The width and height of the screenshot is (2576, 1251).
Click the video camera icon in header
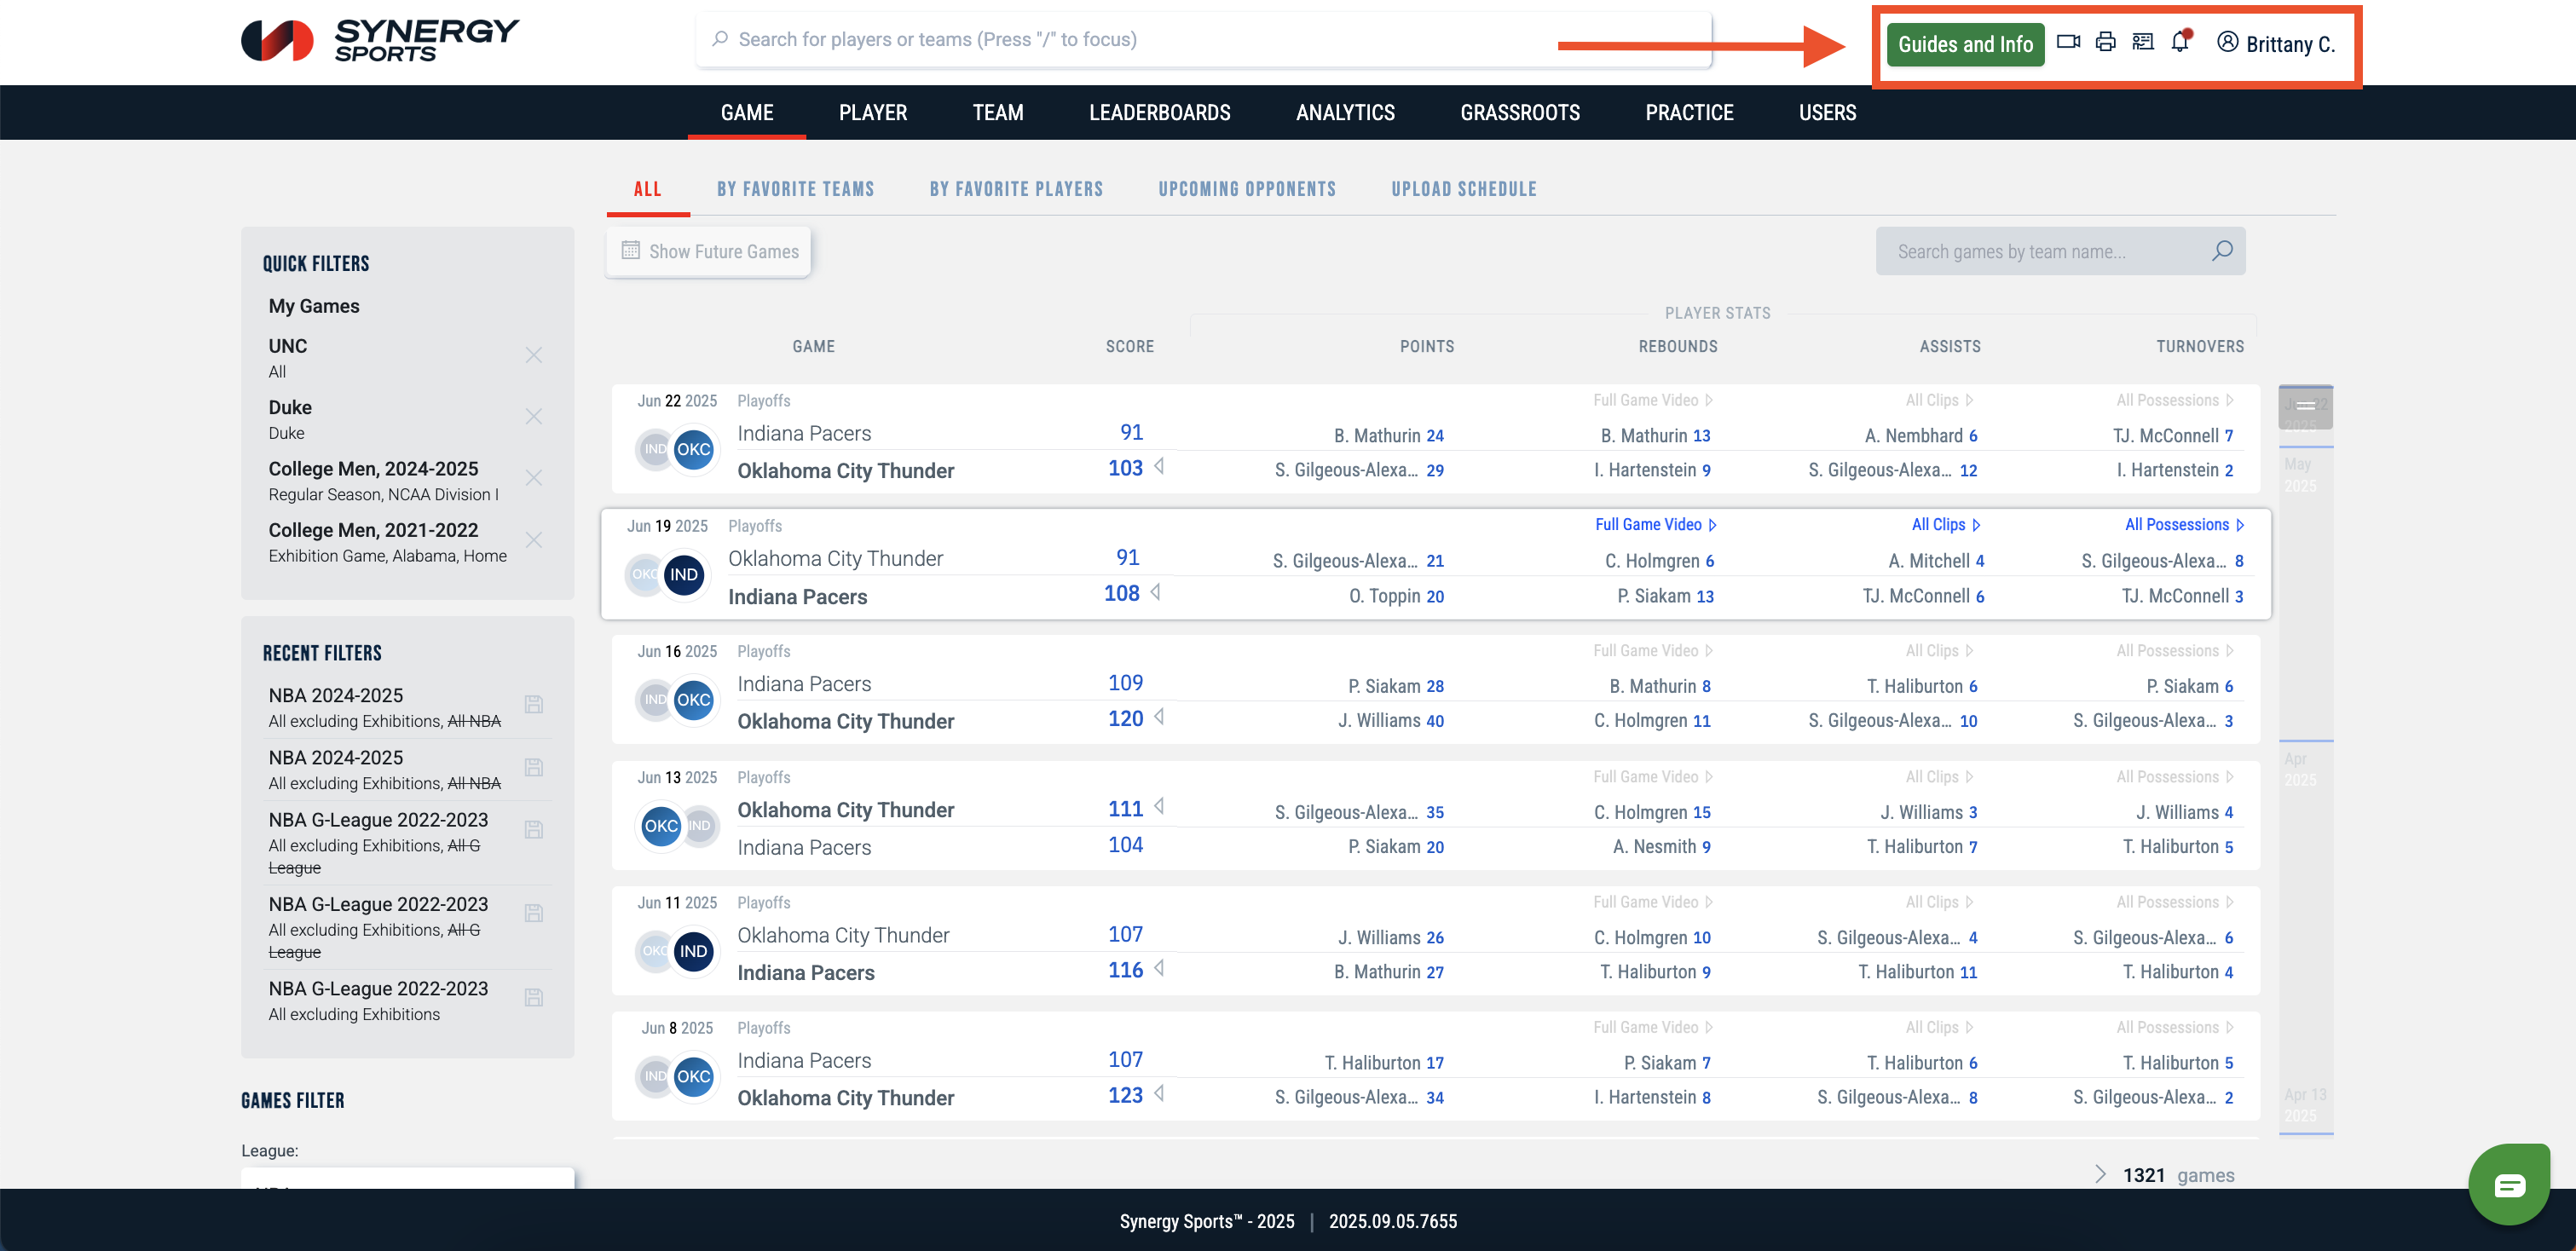[x=2068, y=42]
